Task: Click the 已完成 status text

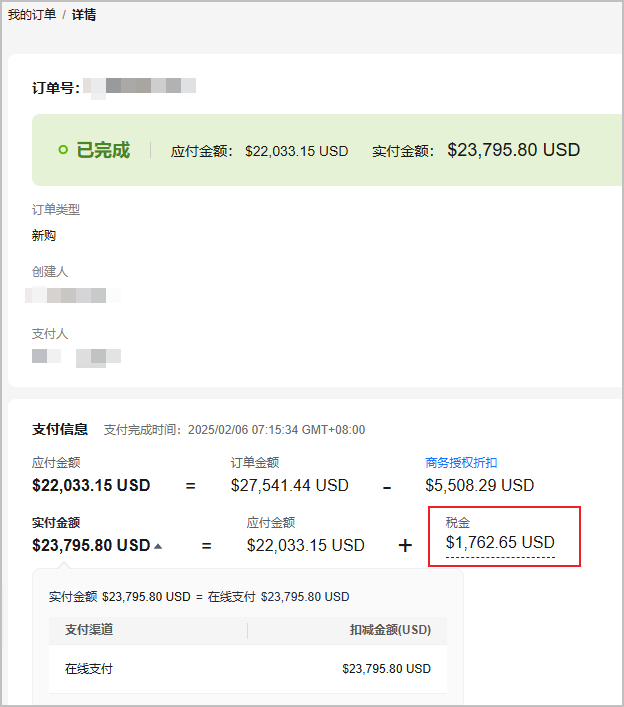Action: click(103, 150)
